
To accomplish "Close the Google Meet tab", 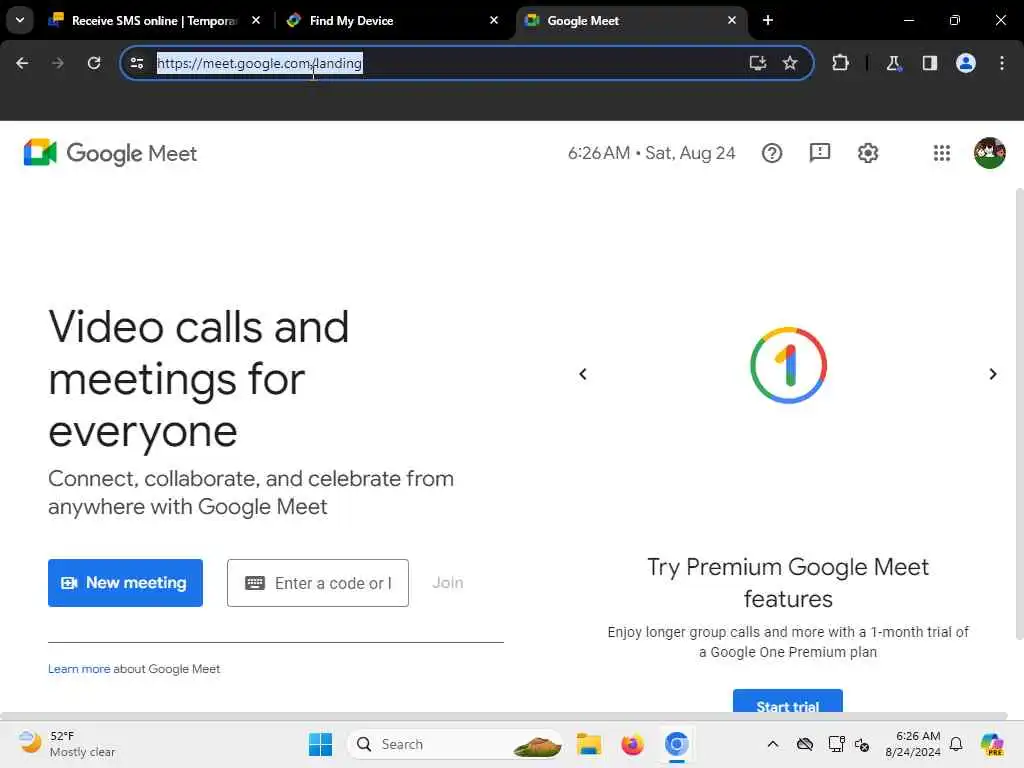I will tap(731, 20).
